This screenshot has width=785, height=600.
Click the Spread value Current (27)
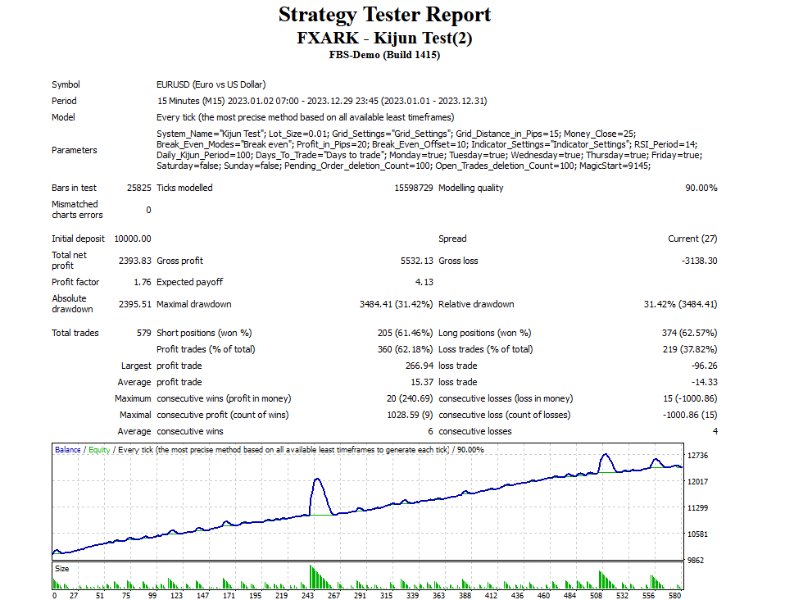coord(692,239)
